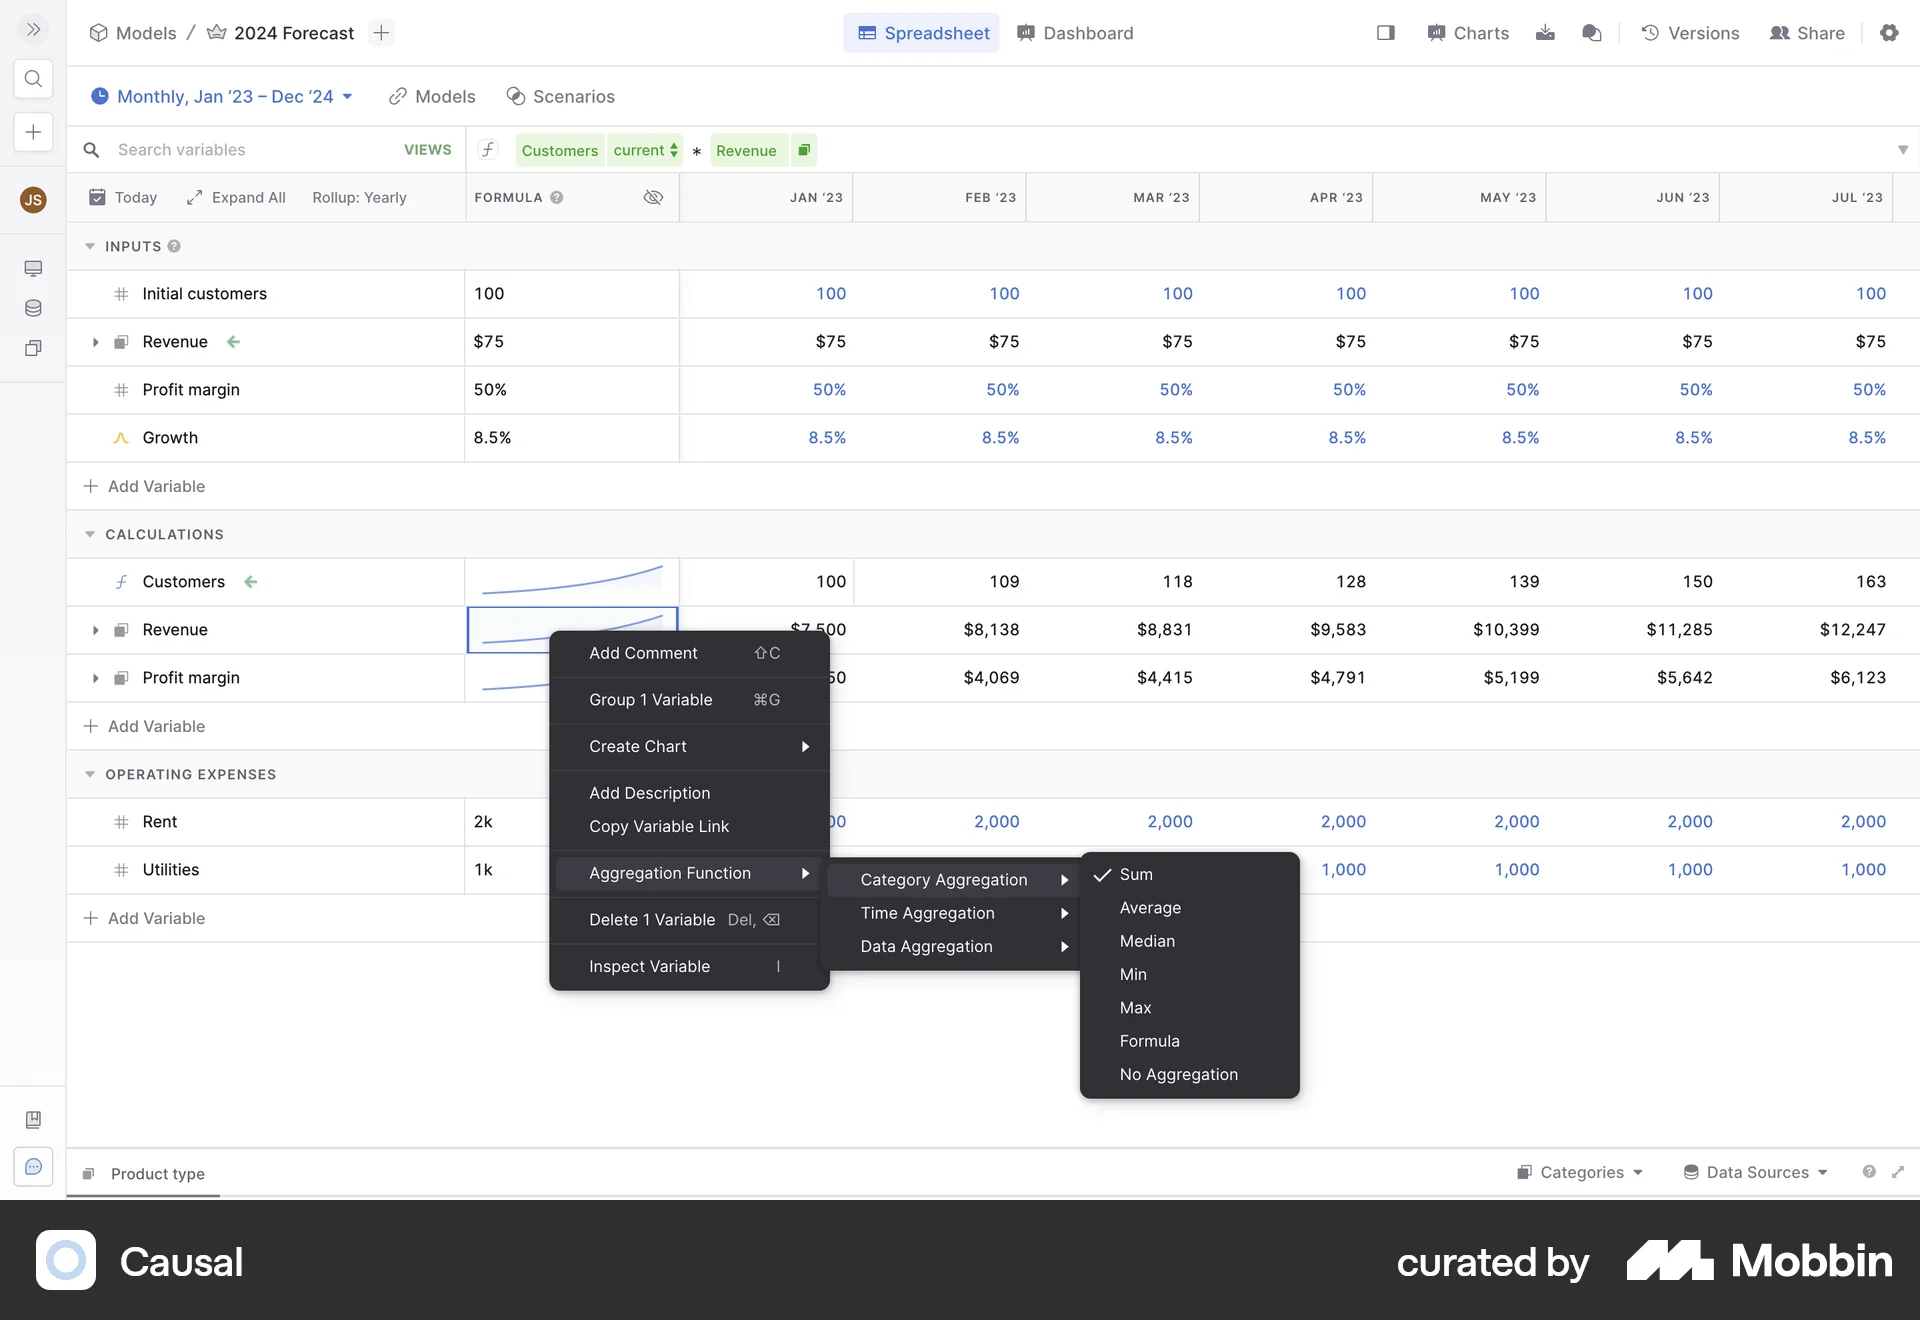Toggle formula column visibility eye icon
The image size is (1920, 1320).
pyautogui.click(x=654, y=198)
